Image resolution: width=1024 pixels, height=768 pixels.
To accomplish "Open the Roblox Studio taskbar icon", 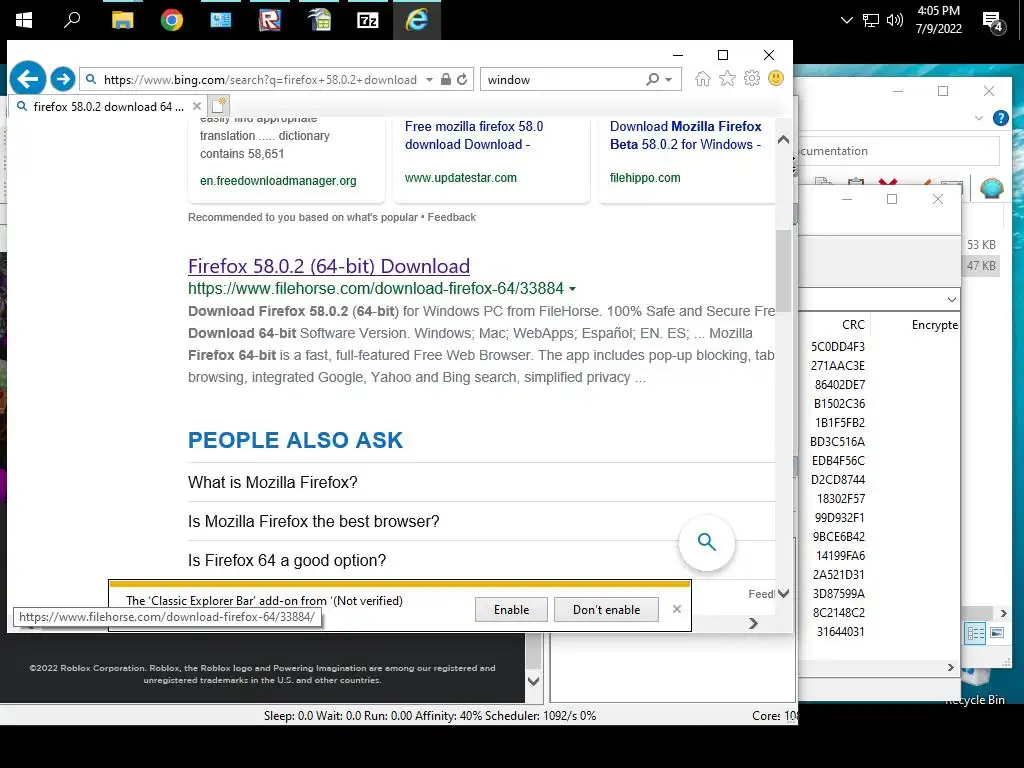I will 270,20.
